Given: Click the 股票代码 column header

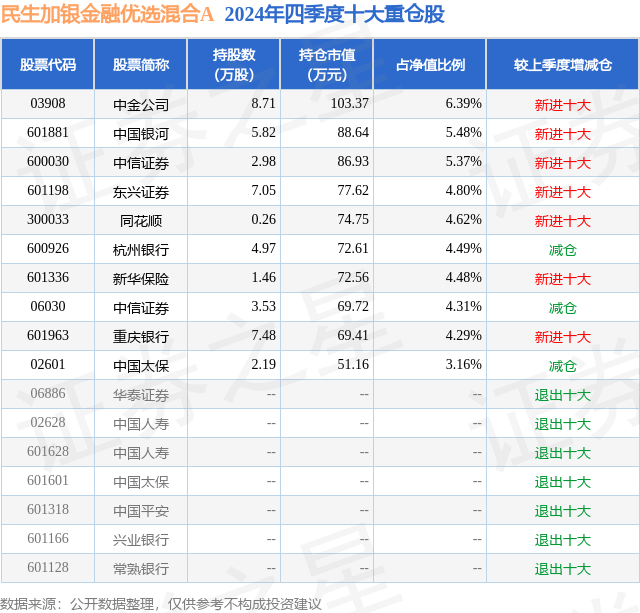Looking at the screenshot, I should [48, 64].
